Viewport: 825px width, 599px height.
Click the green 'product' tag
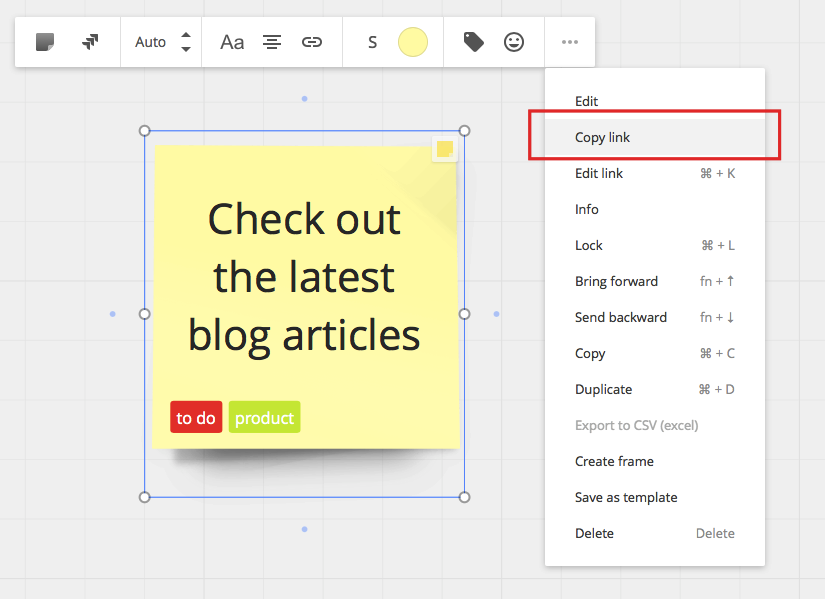pos(264,418)
